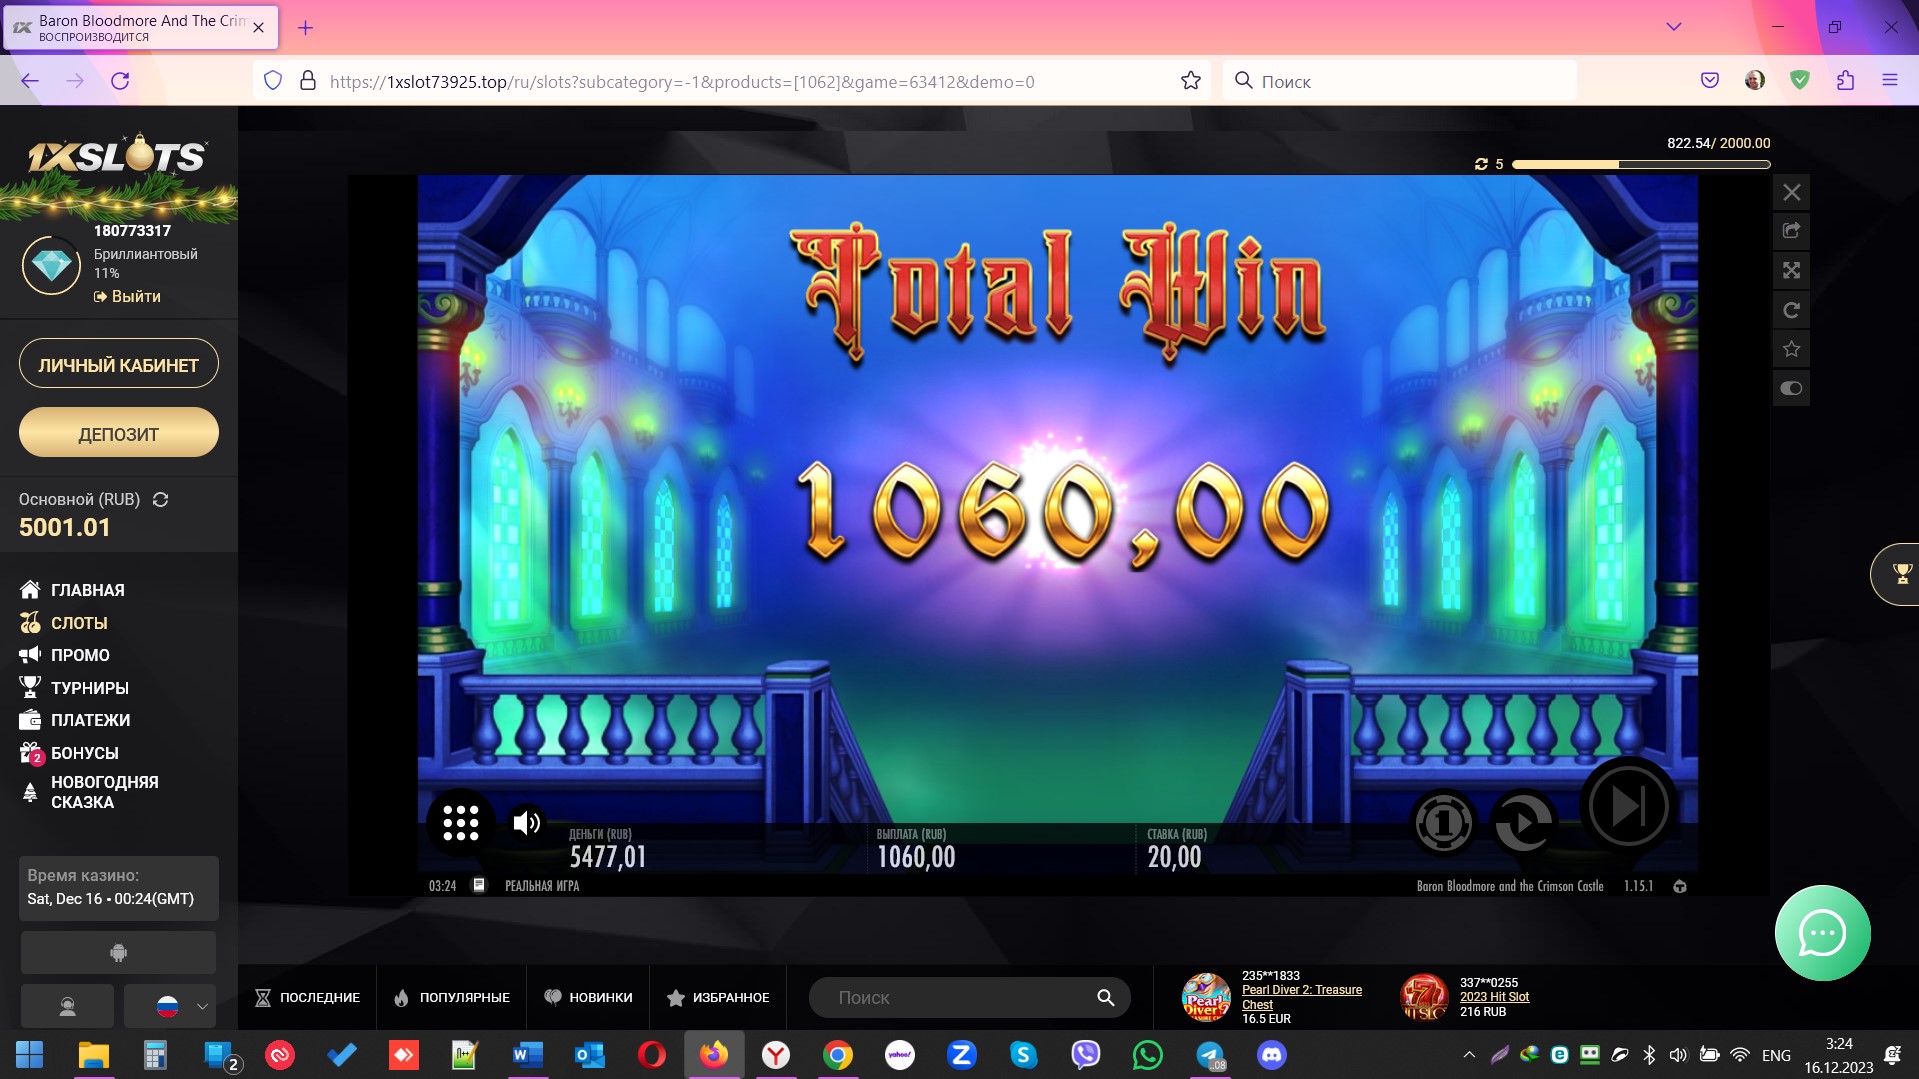Image resolution: width=1919 pixels, height=1079 pixels.
Task: Click the wagering progress bar
Action: 1641,164
